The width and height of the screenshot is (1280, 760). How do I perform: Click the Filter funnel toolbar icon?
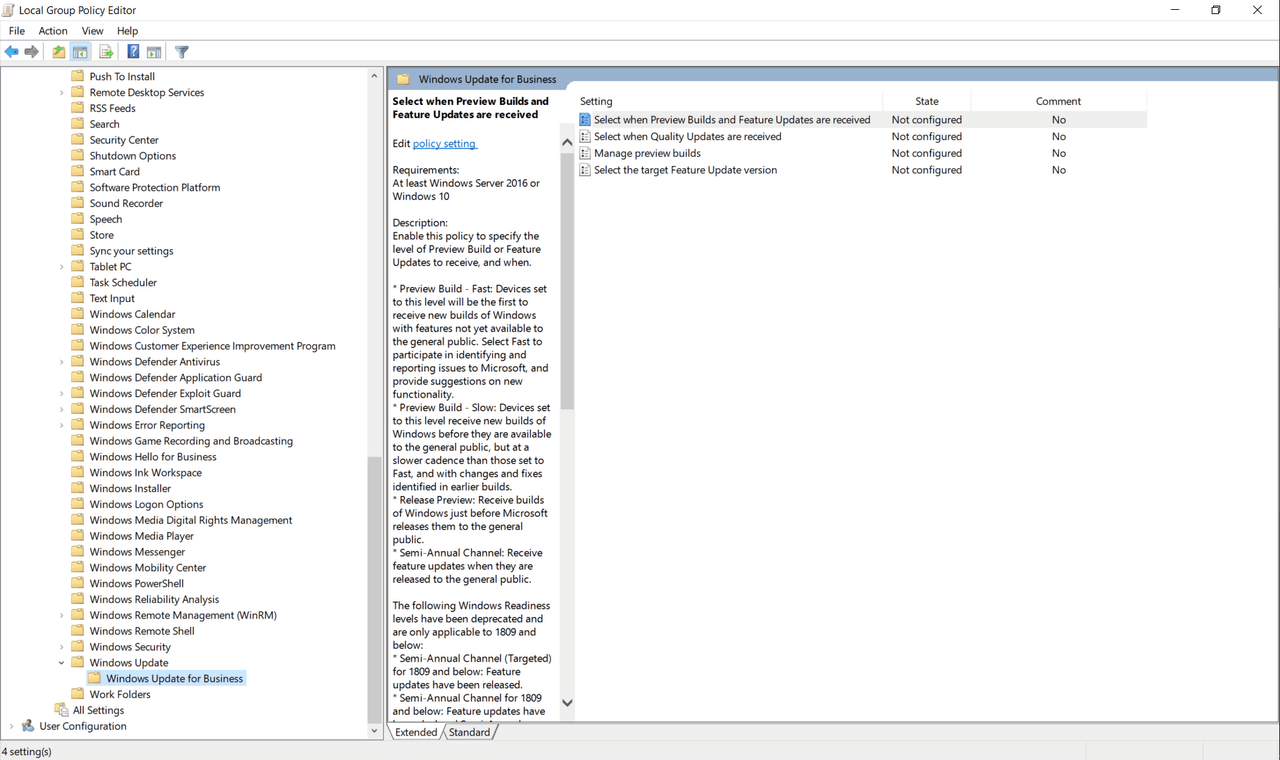click(182, 52)
